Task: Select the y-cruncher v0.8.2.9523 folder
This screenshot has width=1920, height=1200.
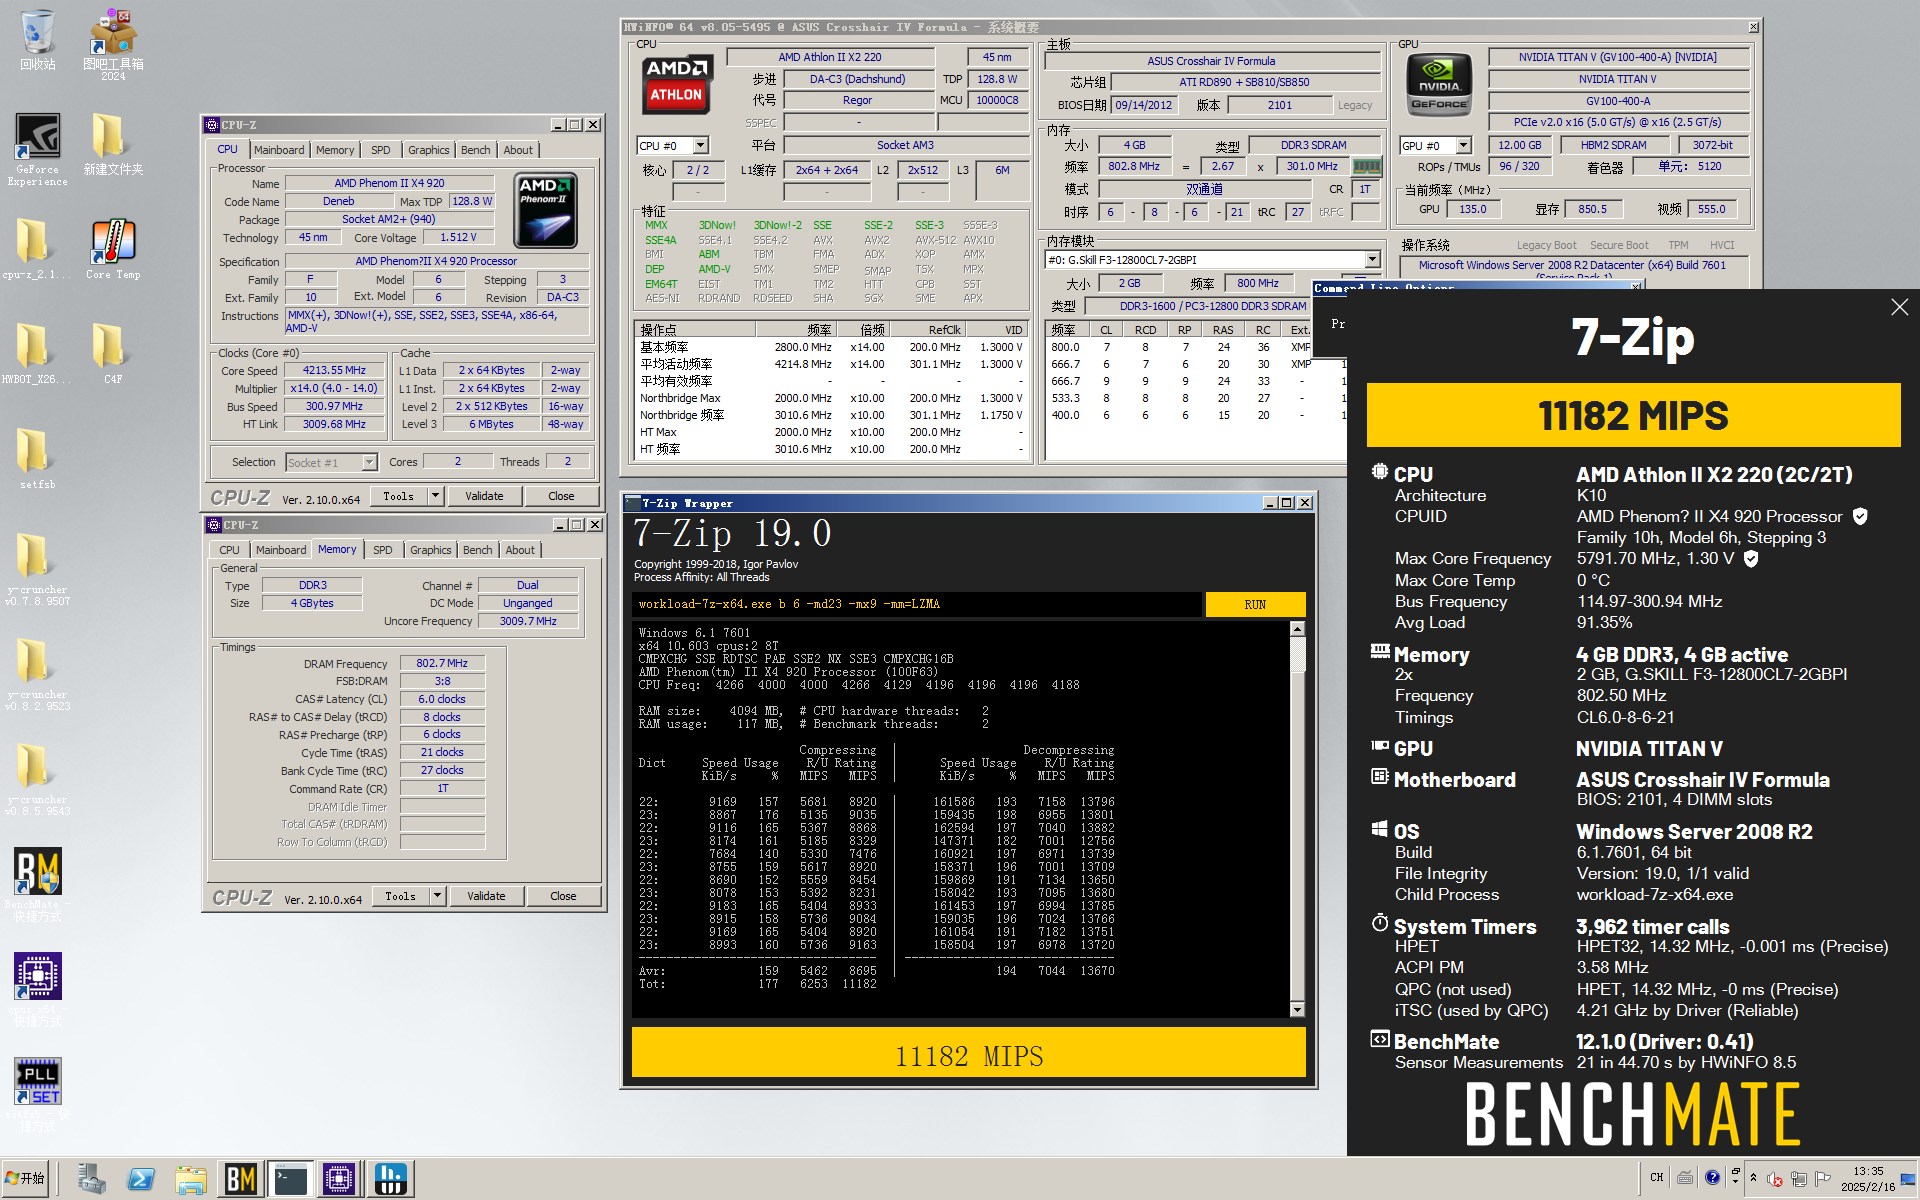Action: click(x=37, y=674)
